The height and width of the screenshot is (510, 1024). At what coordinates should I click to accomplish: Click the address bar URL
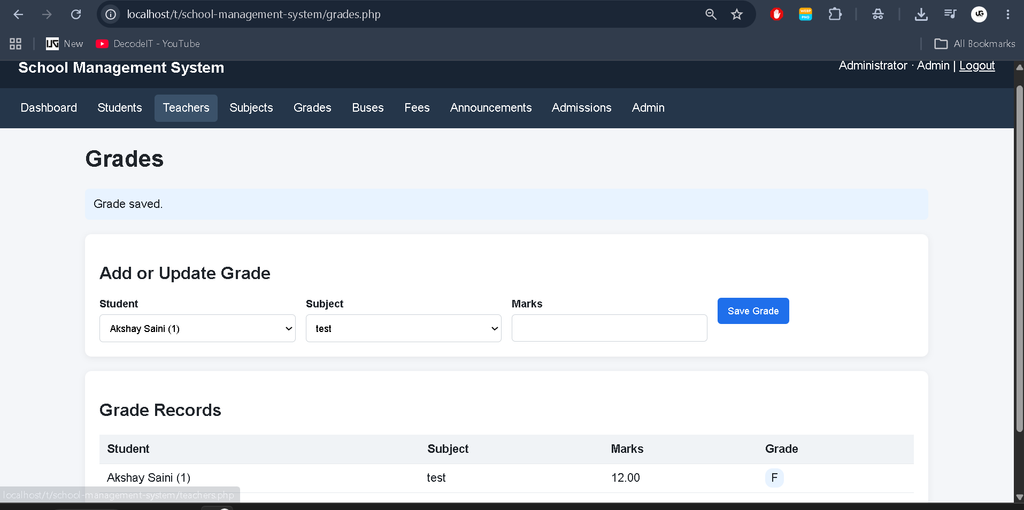pos(253,14)
